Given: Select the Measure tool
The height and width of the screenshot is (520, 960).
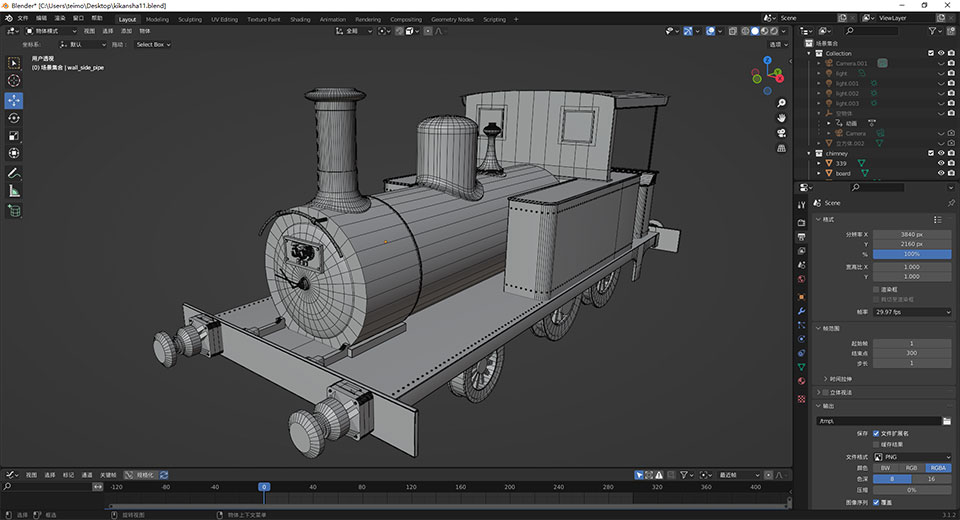Looking at the screenshot, I should pos(14,191).
